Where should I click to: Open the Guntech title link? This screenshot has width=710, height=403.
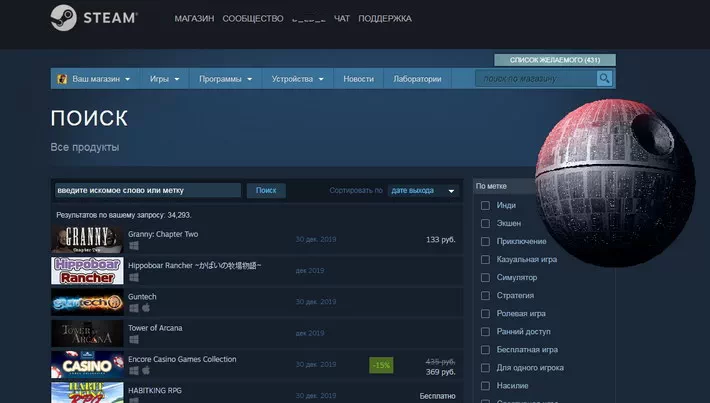(142, 297)
